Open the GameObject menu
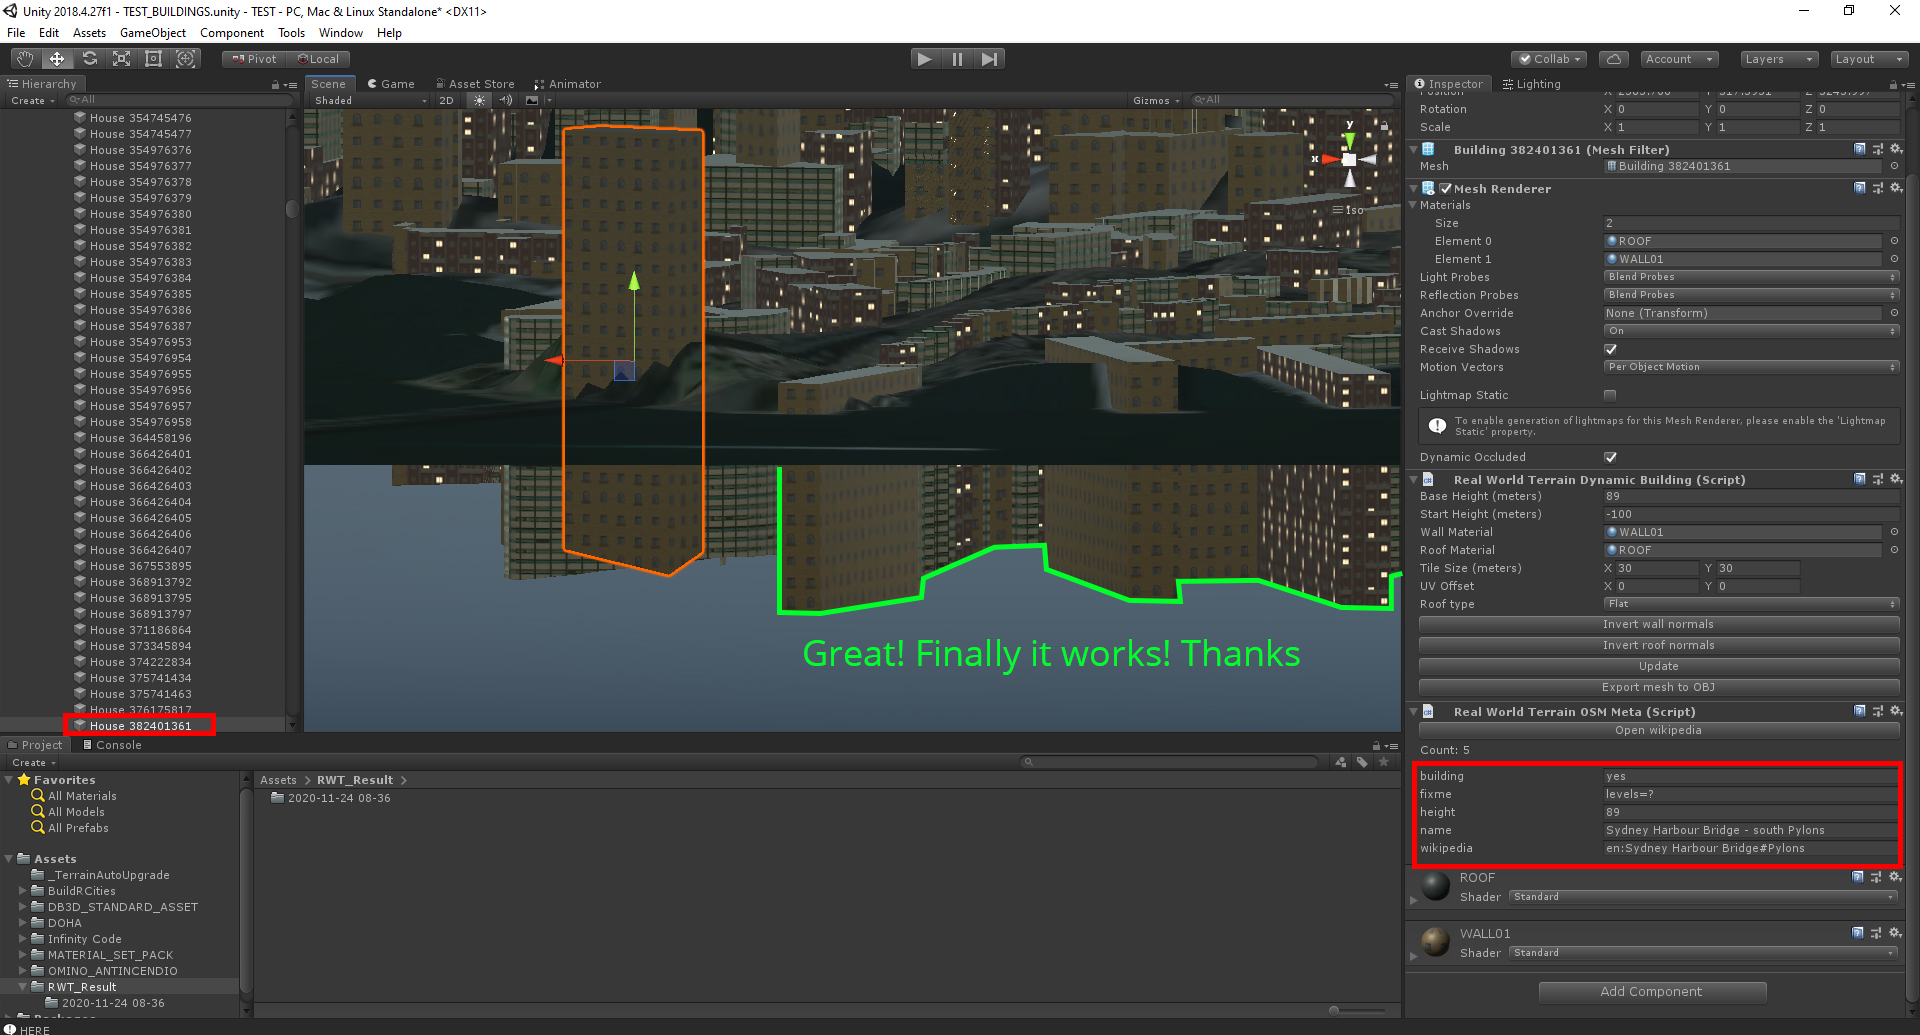The height and width of the screenshot is (1035, 1920). tap(153, 33)
